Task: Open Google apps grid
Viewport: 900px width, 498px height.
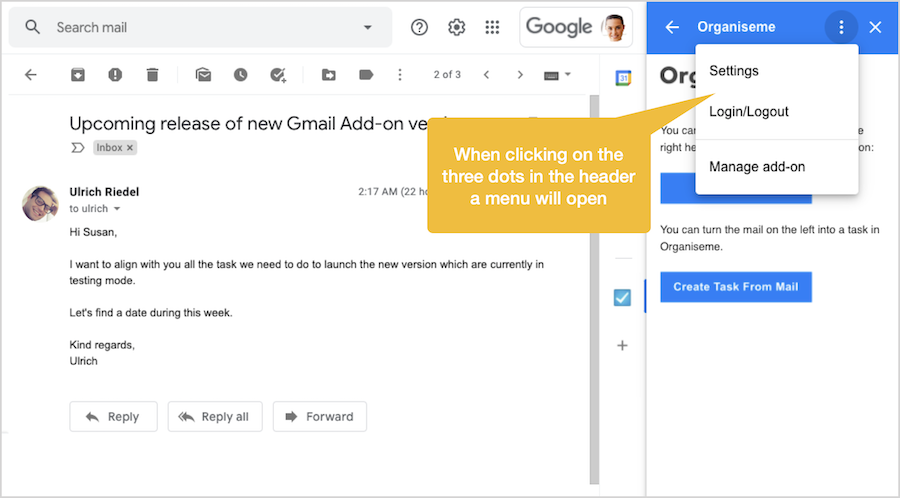Action: tap(492, 27)
